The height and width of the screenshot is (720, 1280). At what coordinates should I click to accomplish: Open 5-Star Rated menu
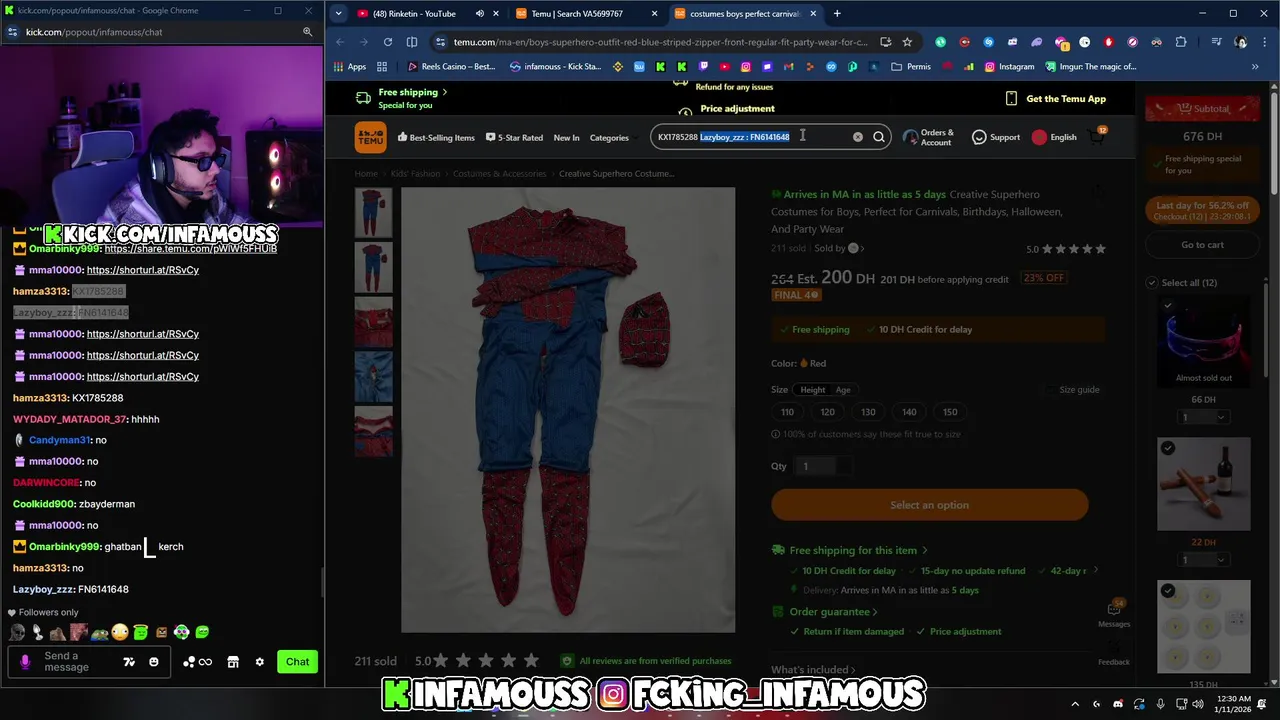(514, 138)
